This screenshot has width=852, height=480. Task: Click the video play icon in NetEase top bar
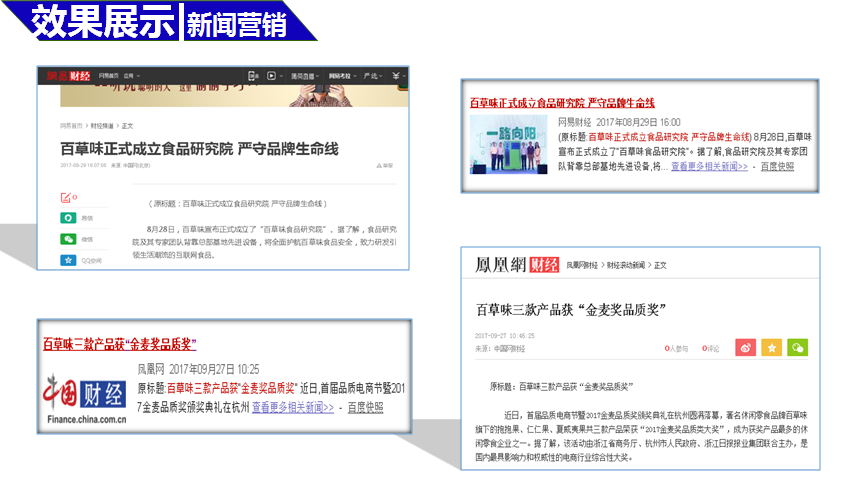pos(271,76)
